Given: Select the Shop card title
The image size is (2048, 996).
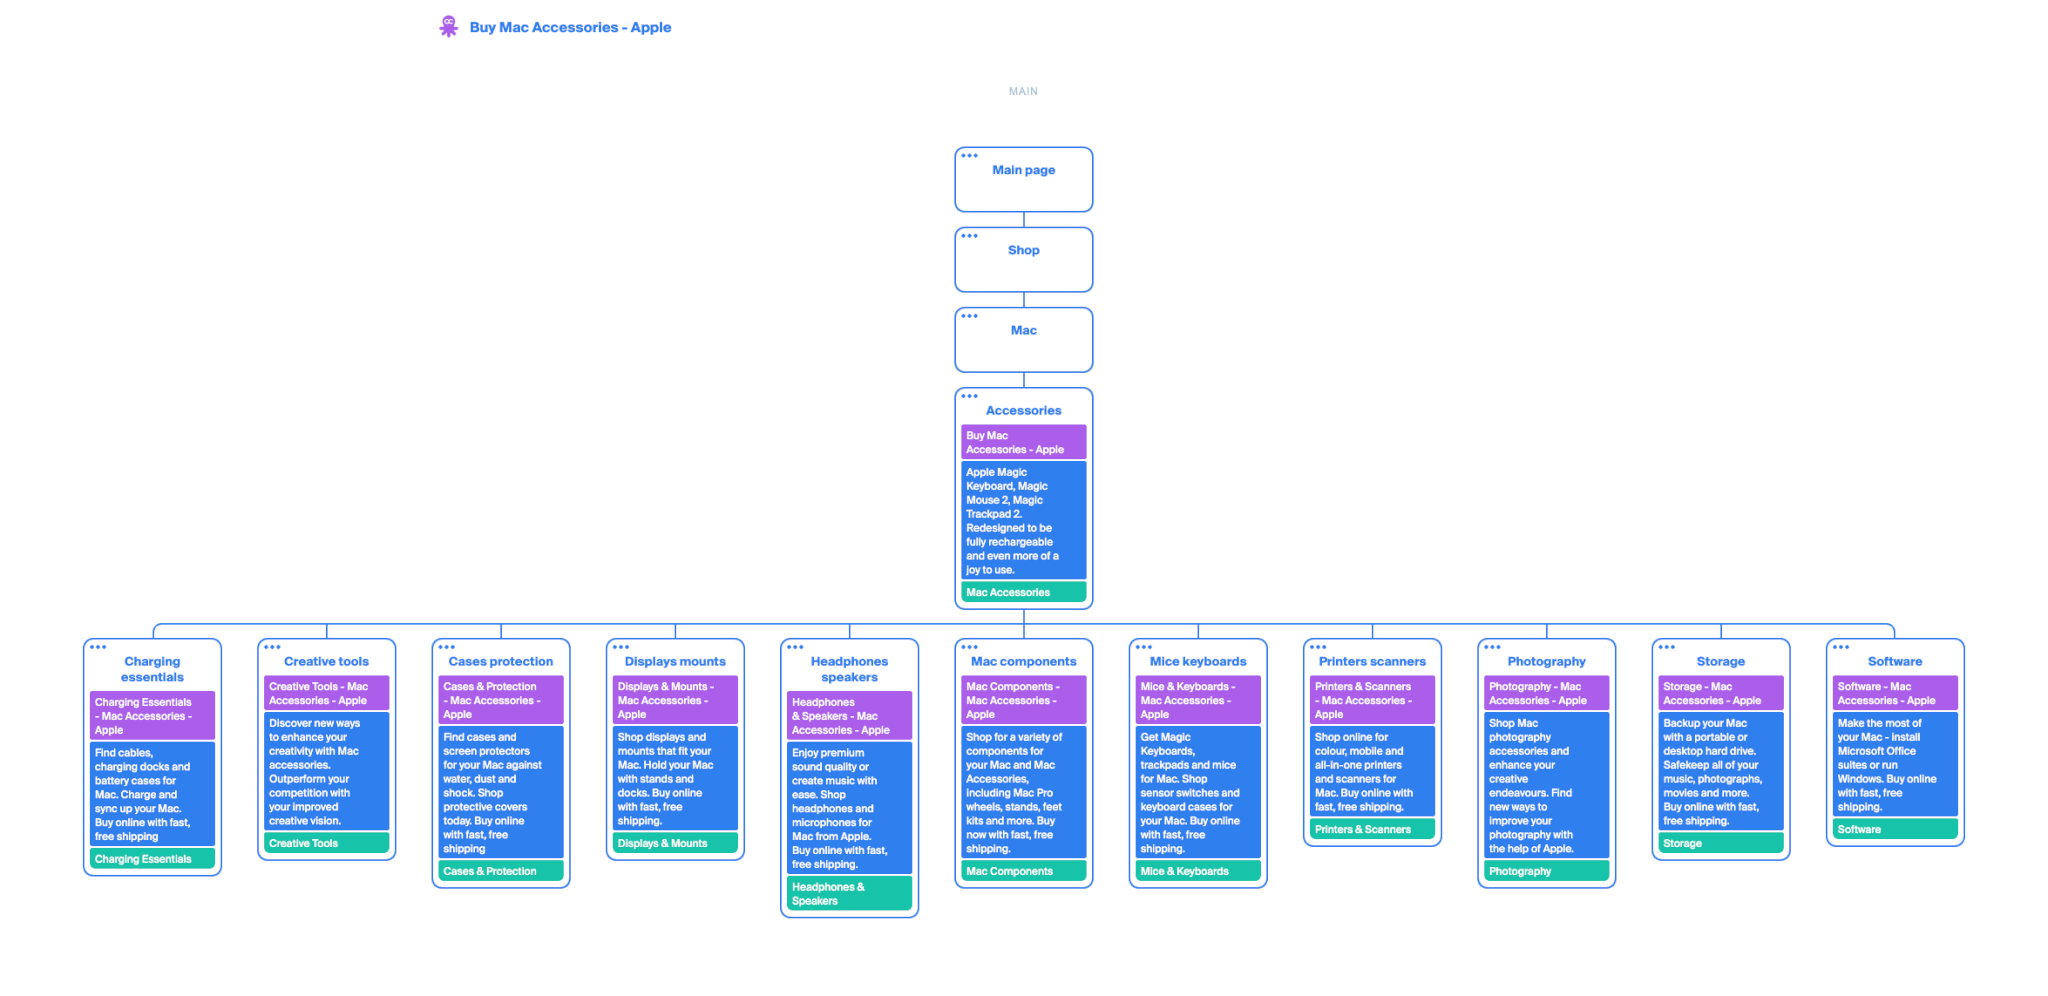Looking at the screenshot, I should point(1023,250).
